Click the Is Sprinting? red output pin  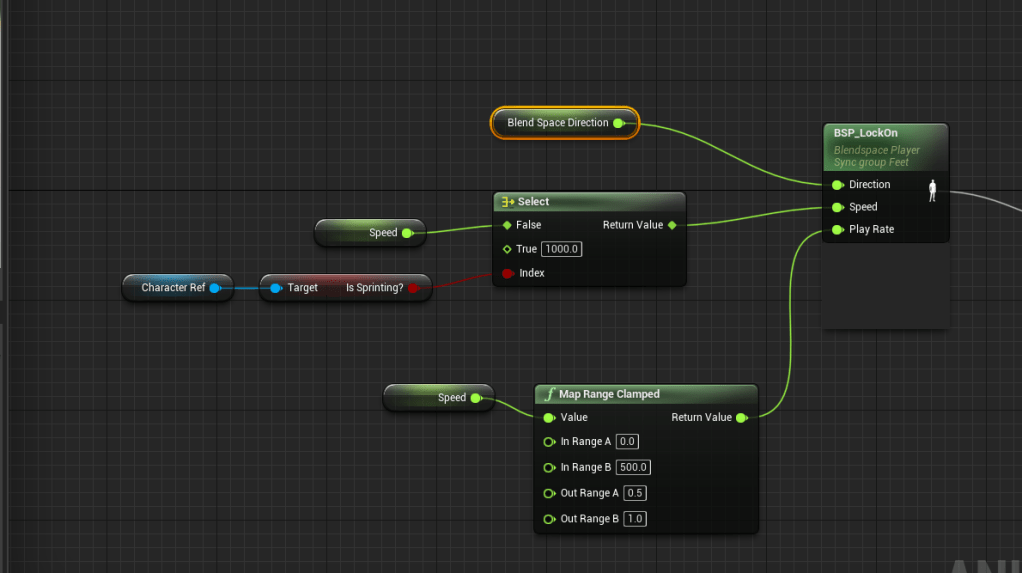[x=414, y=288]
